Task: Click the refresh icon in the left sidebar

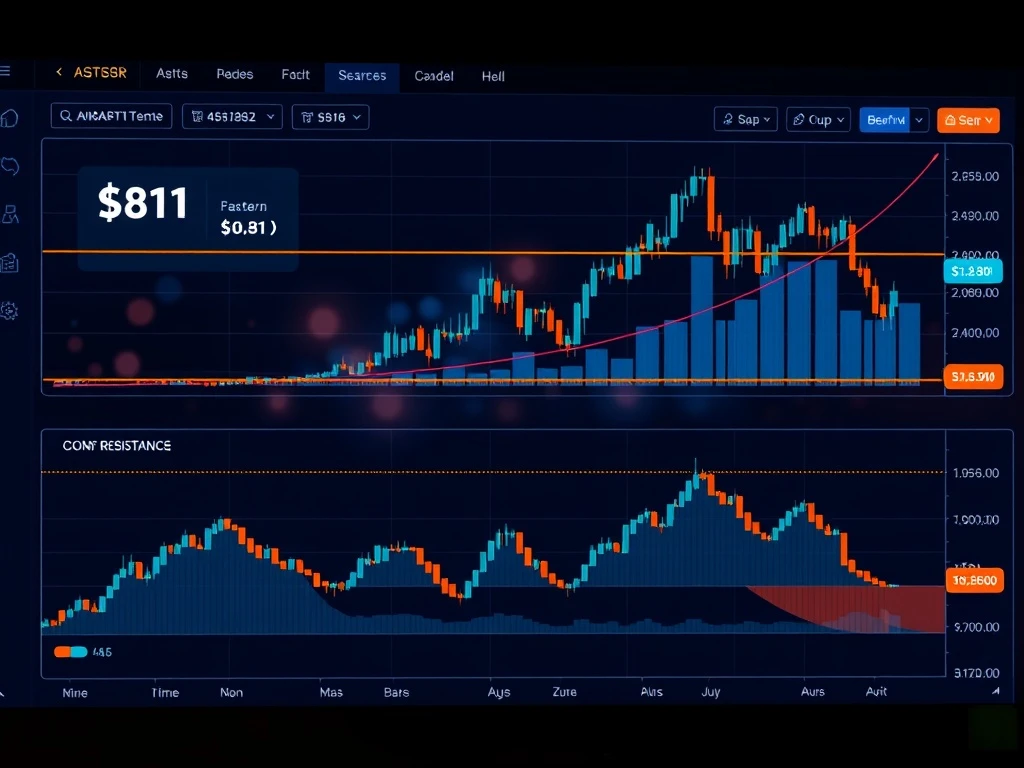Action: (x=10, y=166)
